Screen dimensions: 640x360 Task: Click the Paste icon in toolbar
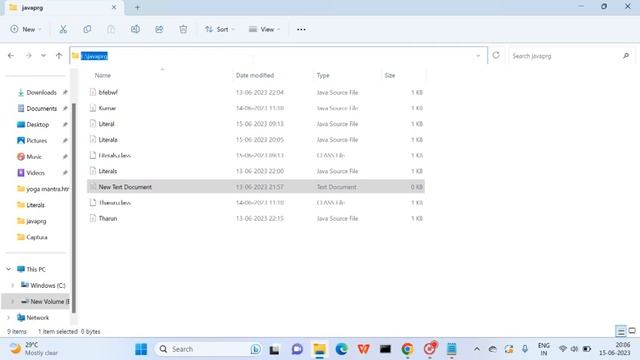[111, 29]
